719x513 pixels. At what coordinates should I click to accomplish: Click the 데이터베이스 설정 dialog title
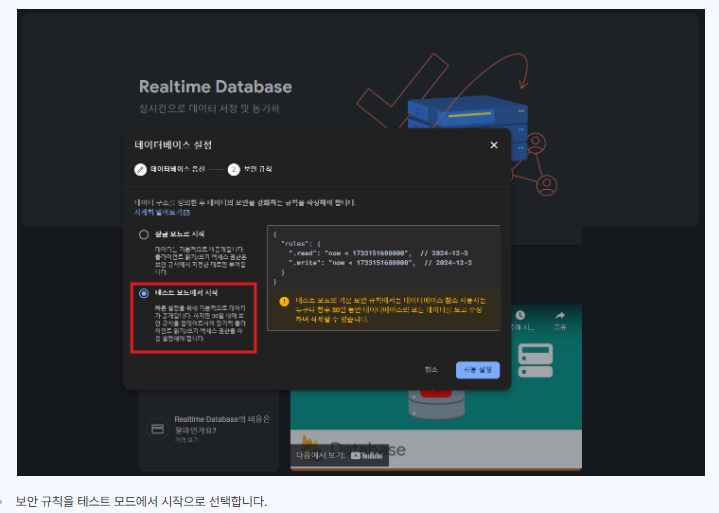[x=173, y=145]
